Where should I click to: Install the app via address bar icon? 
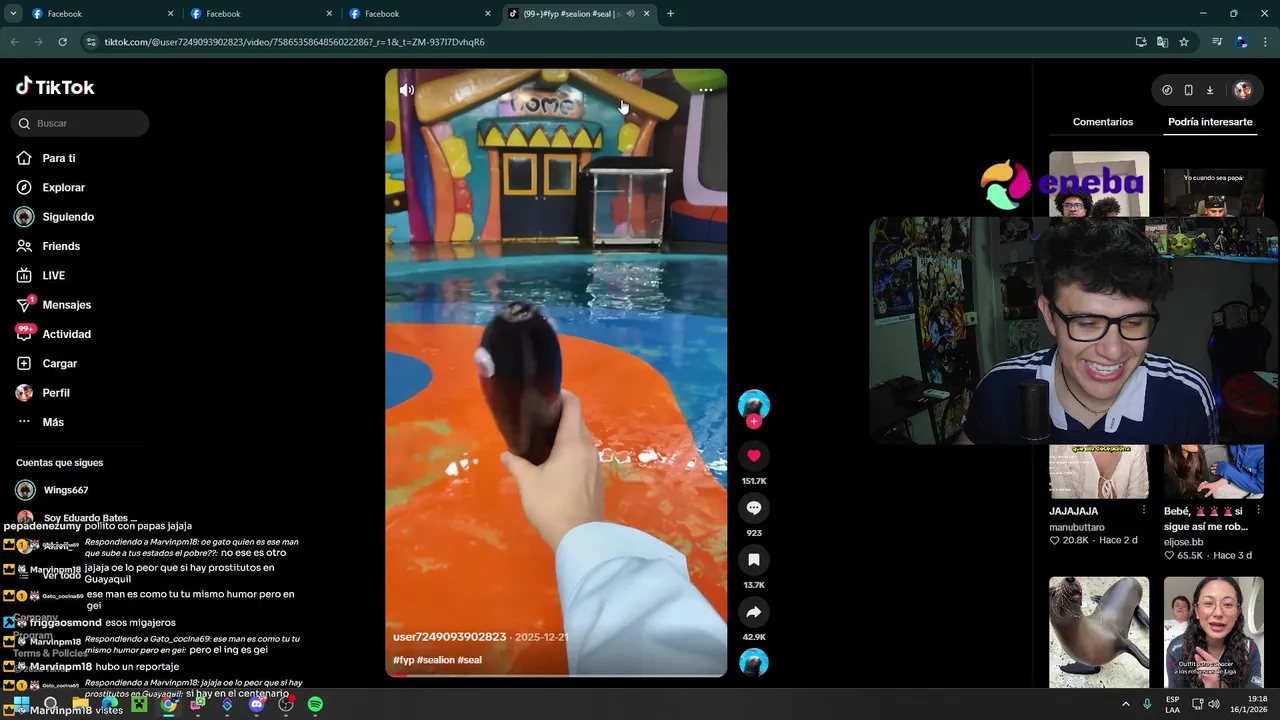click(1141, 42)
